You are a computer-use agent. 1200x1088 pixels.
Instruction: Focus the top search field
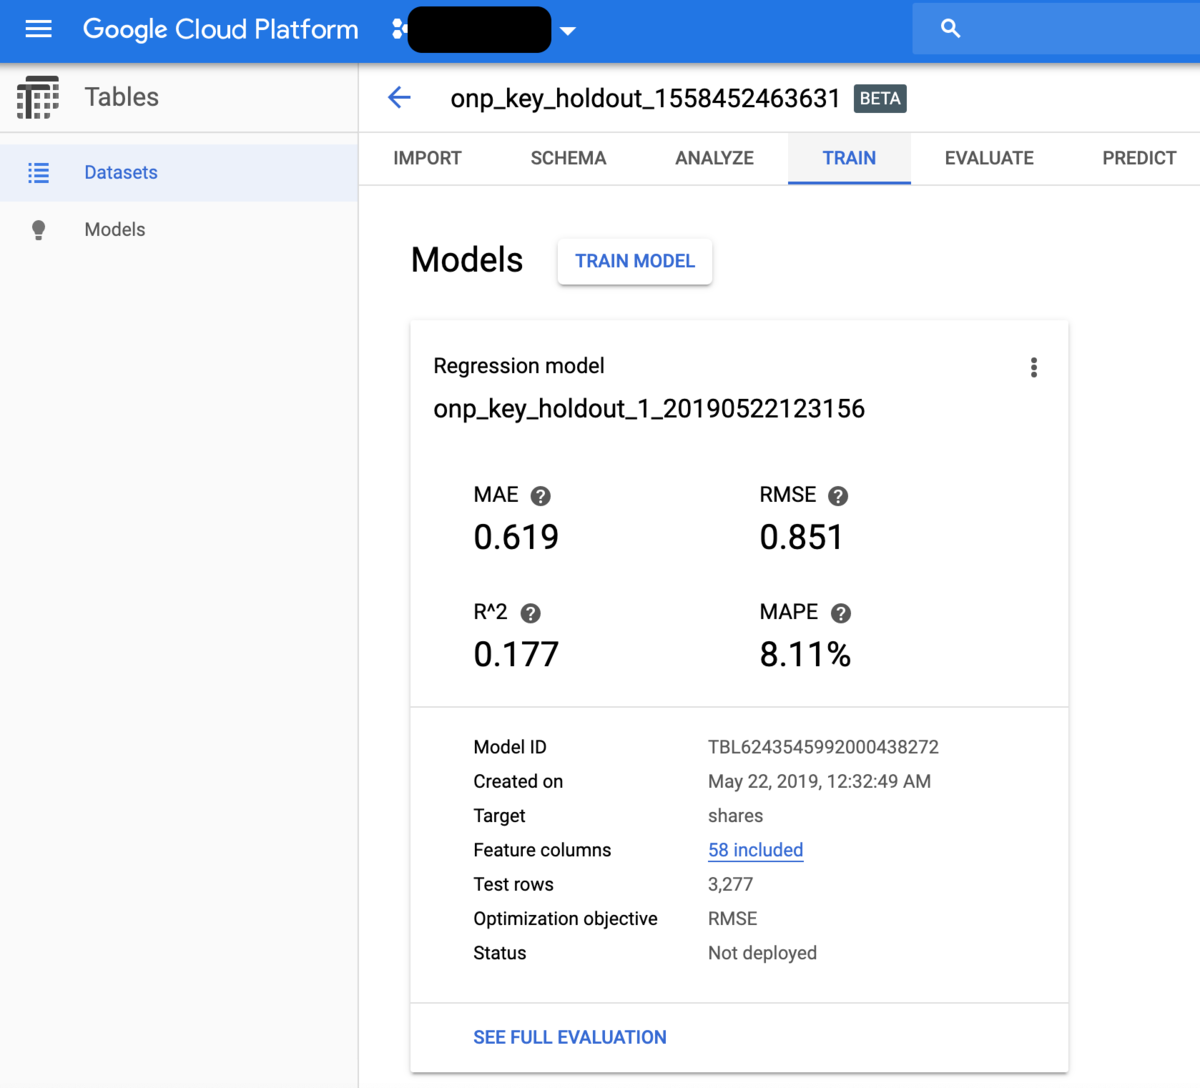click(1056, 29)
